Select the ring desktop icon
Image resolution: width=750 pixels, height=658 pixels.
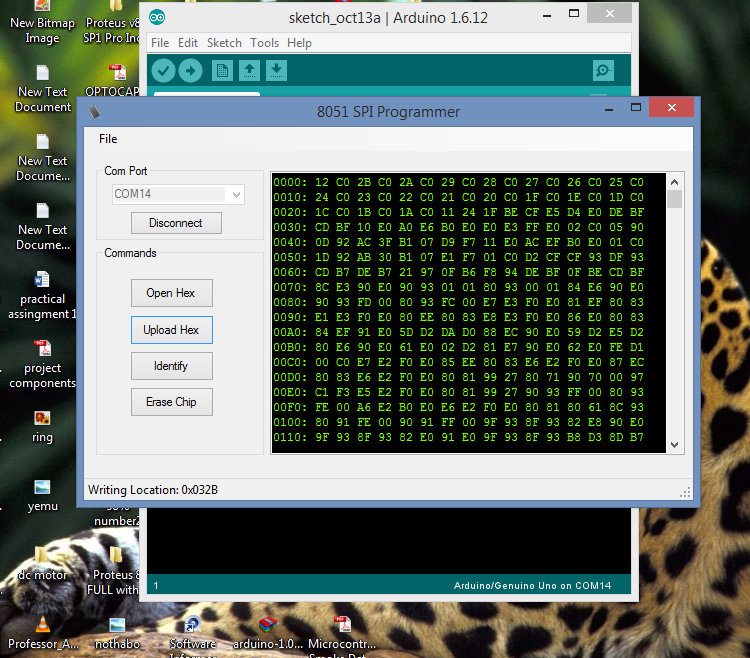coord(42,418)
